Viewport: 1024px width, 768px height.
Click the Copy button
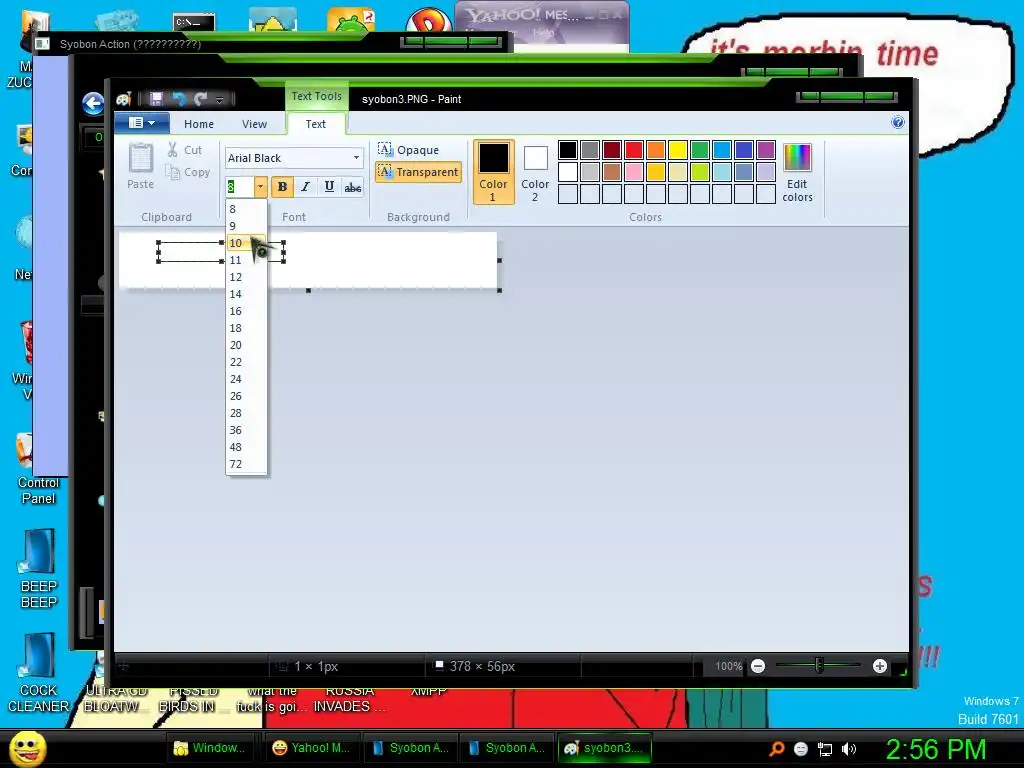[x=188, y=172]
